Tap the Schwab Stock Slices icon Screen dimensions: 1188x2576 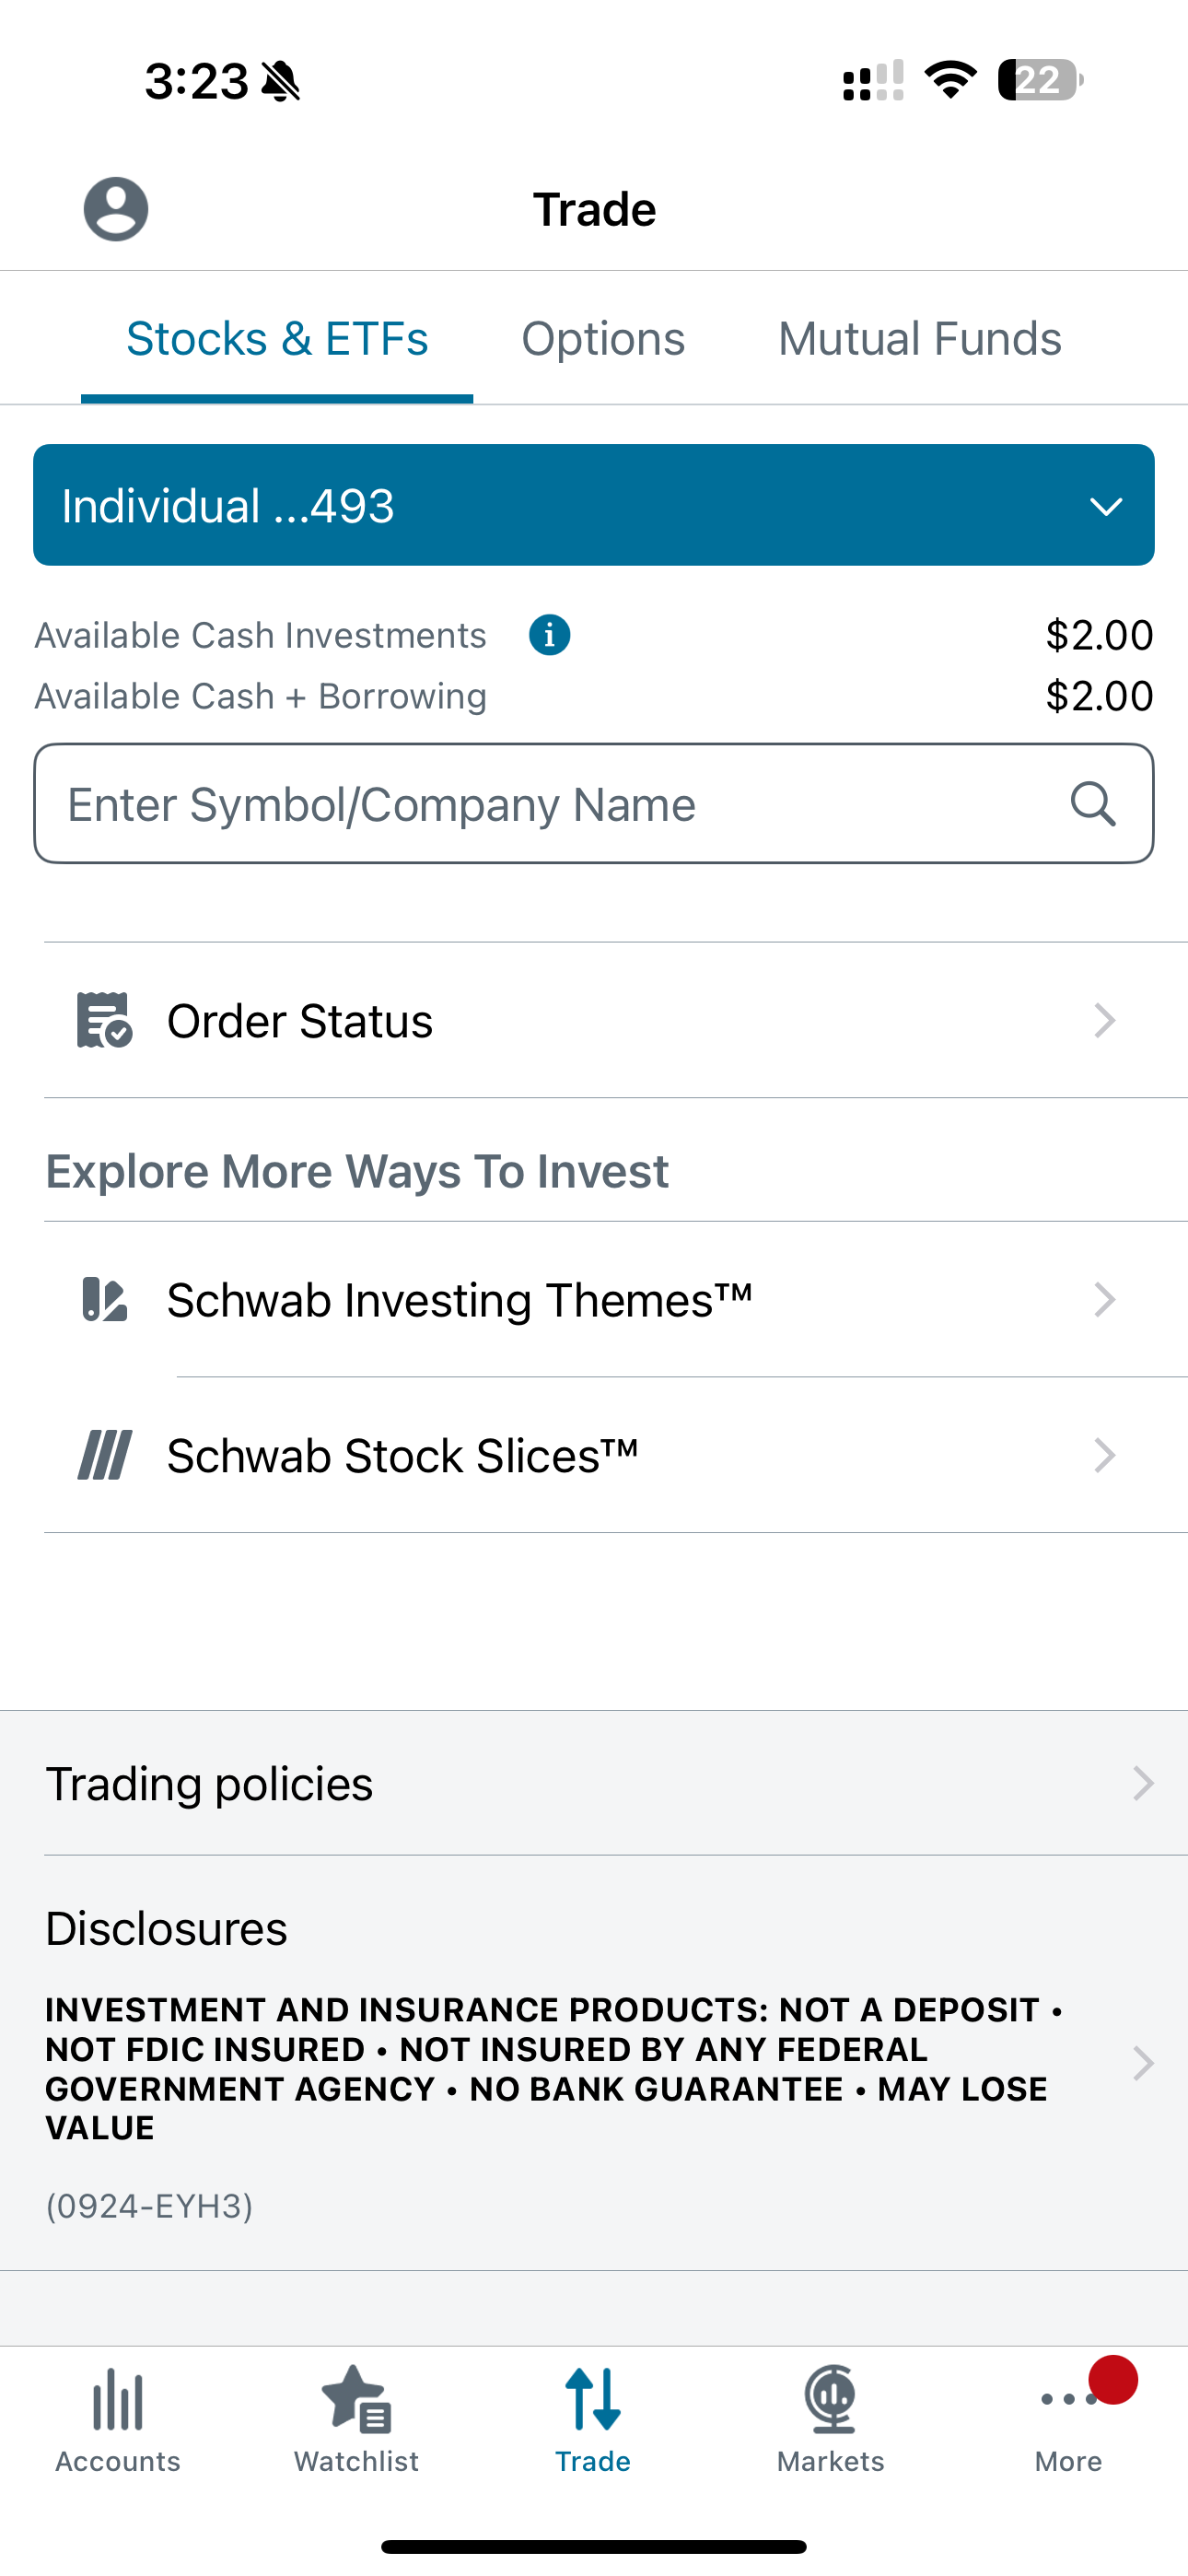[104, 1455]
